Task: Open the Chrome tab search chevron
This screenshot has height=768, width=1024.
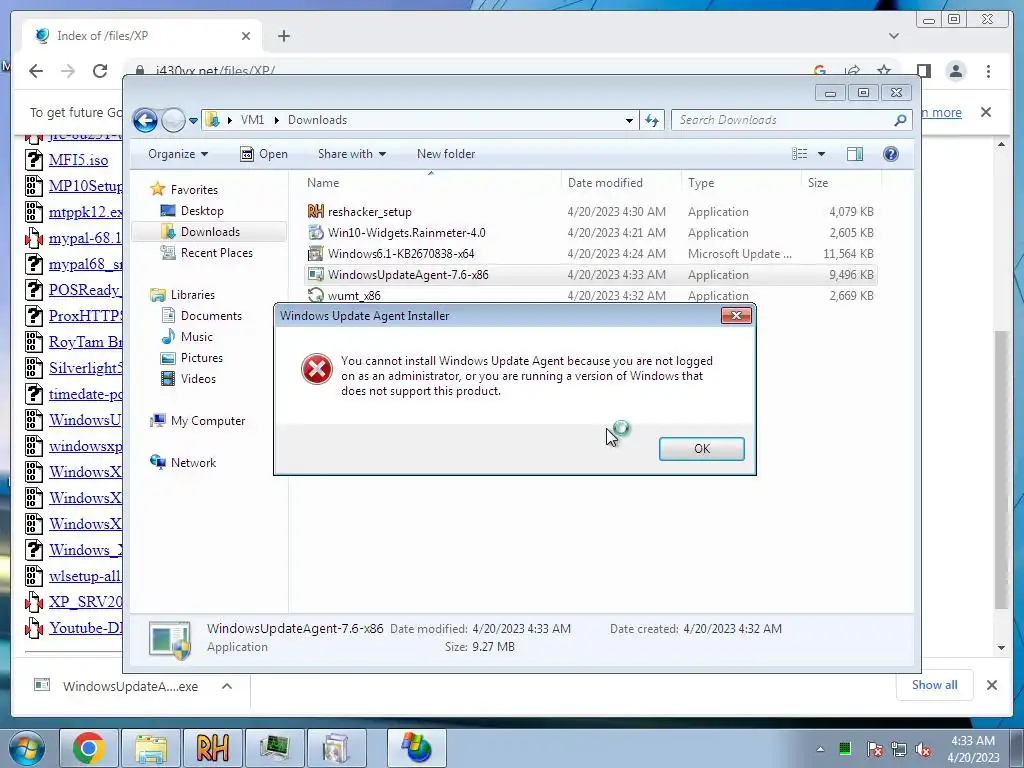Action: point(893,36)
